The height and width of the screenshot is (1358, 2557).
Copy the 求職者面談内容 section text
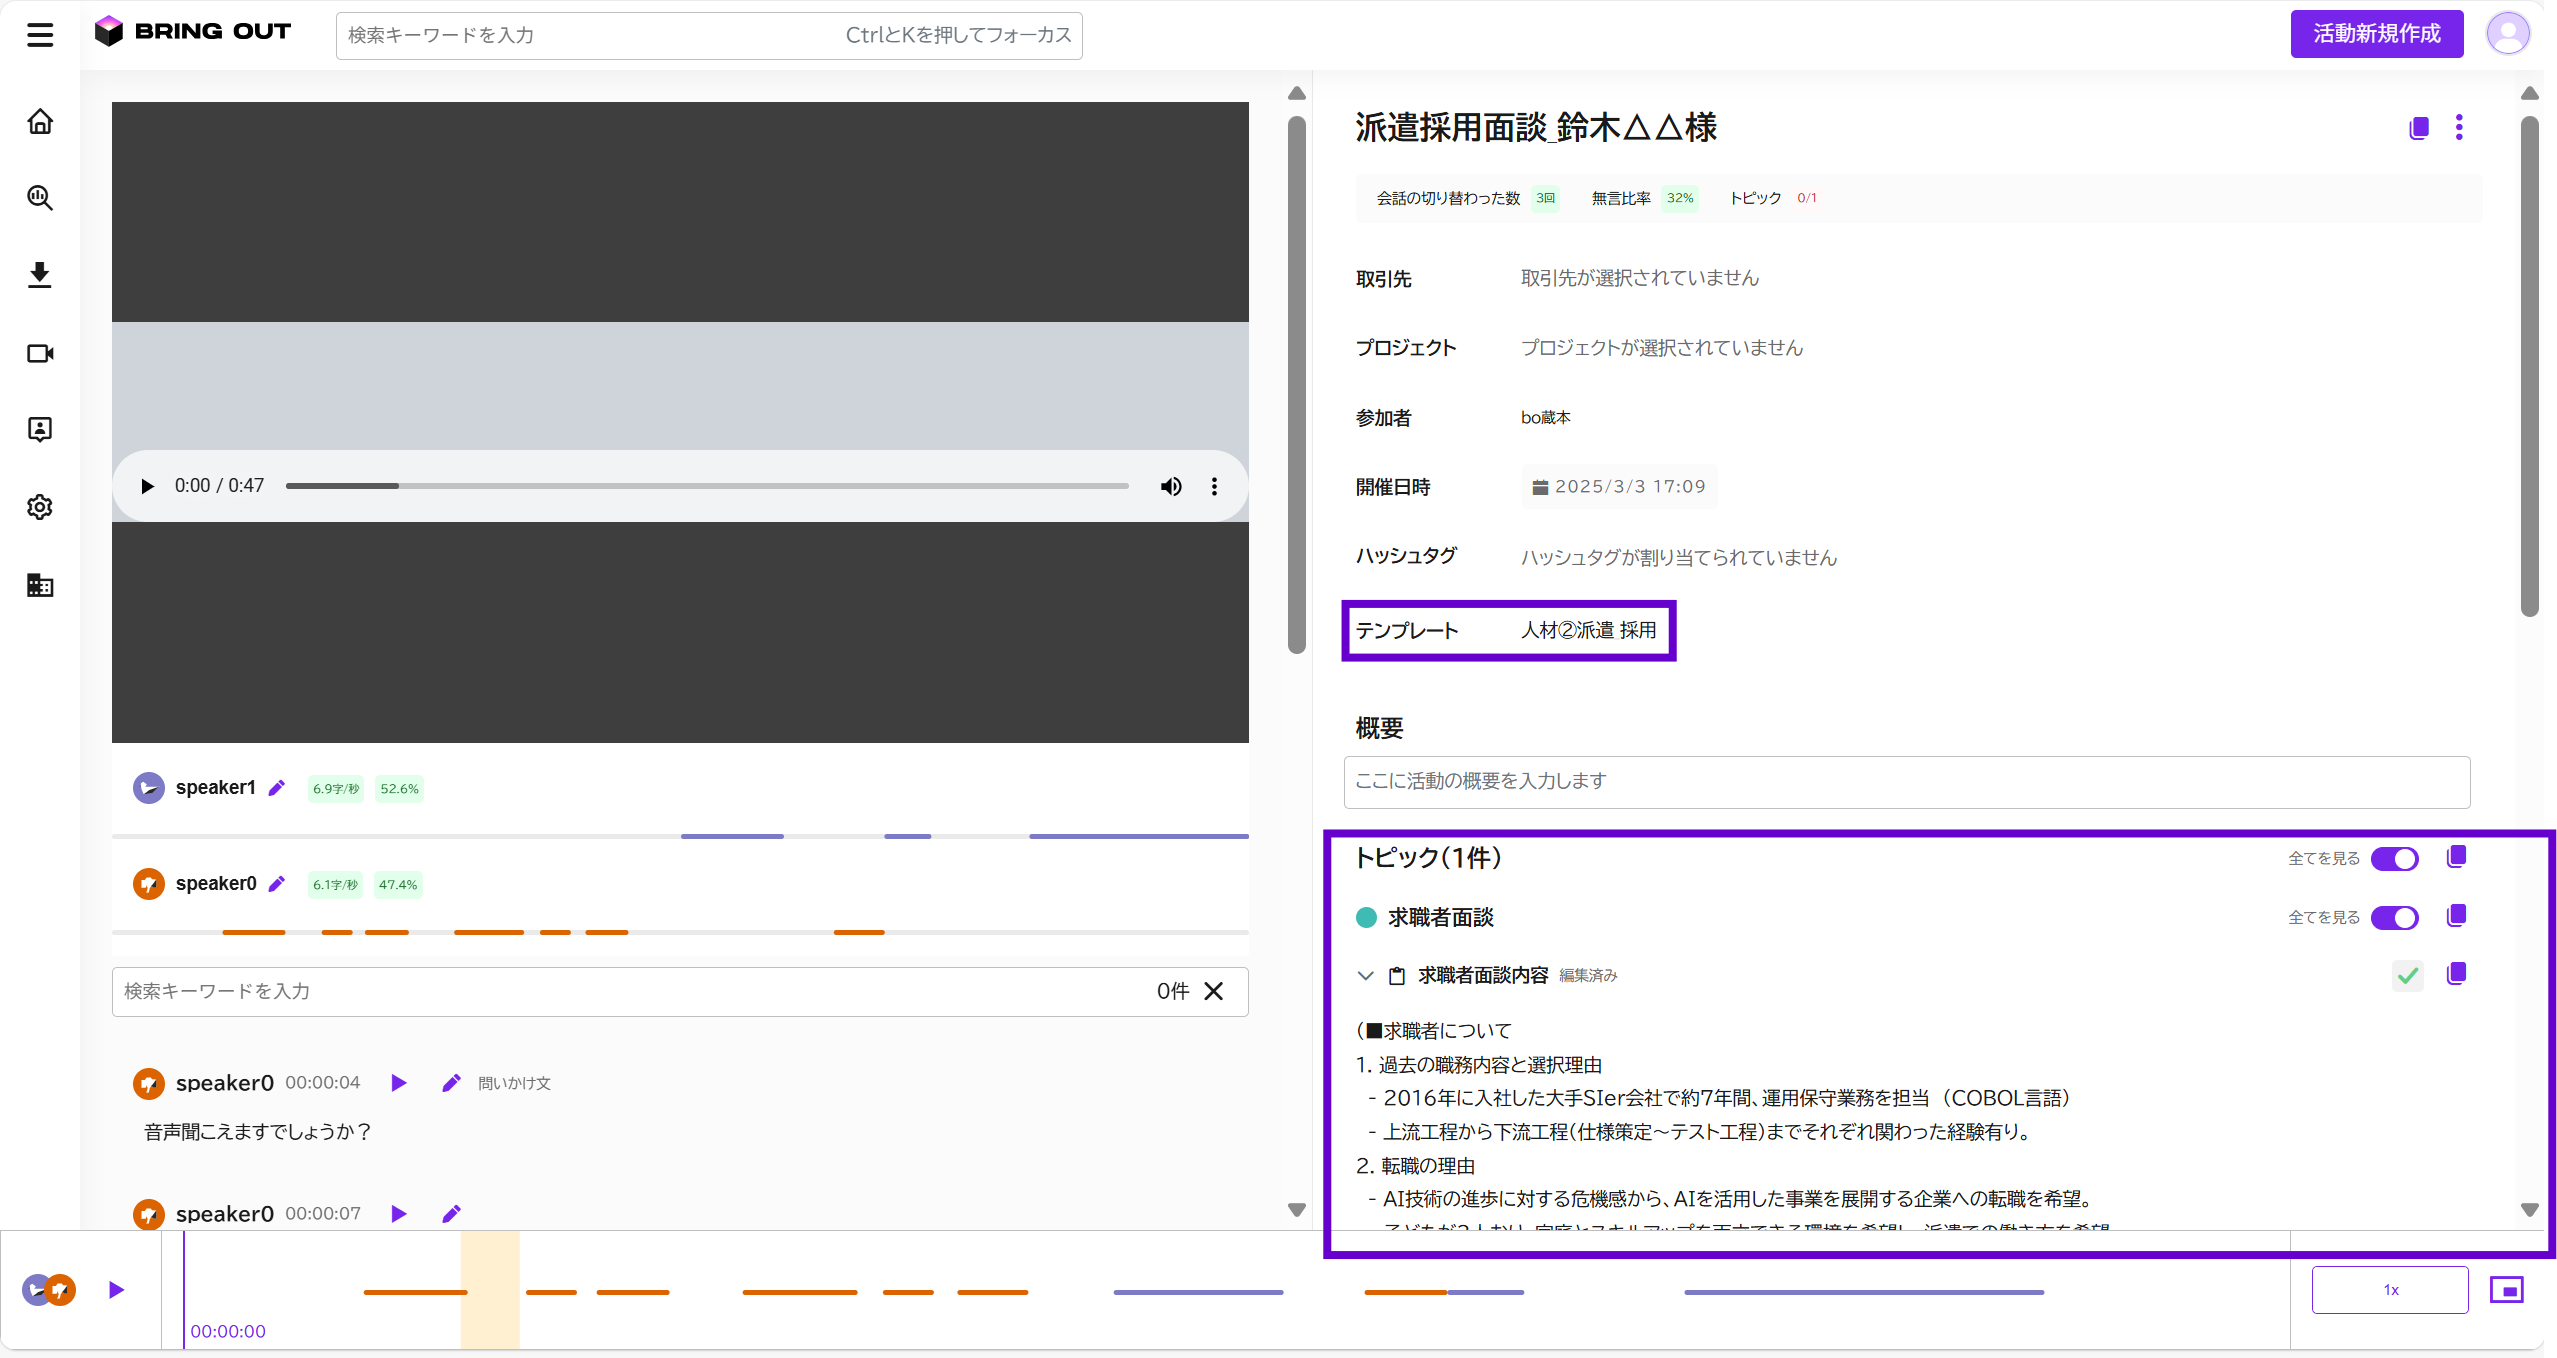point(2456,974)
